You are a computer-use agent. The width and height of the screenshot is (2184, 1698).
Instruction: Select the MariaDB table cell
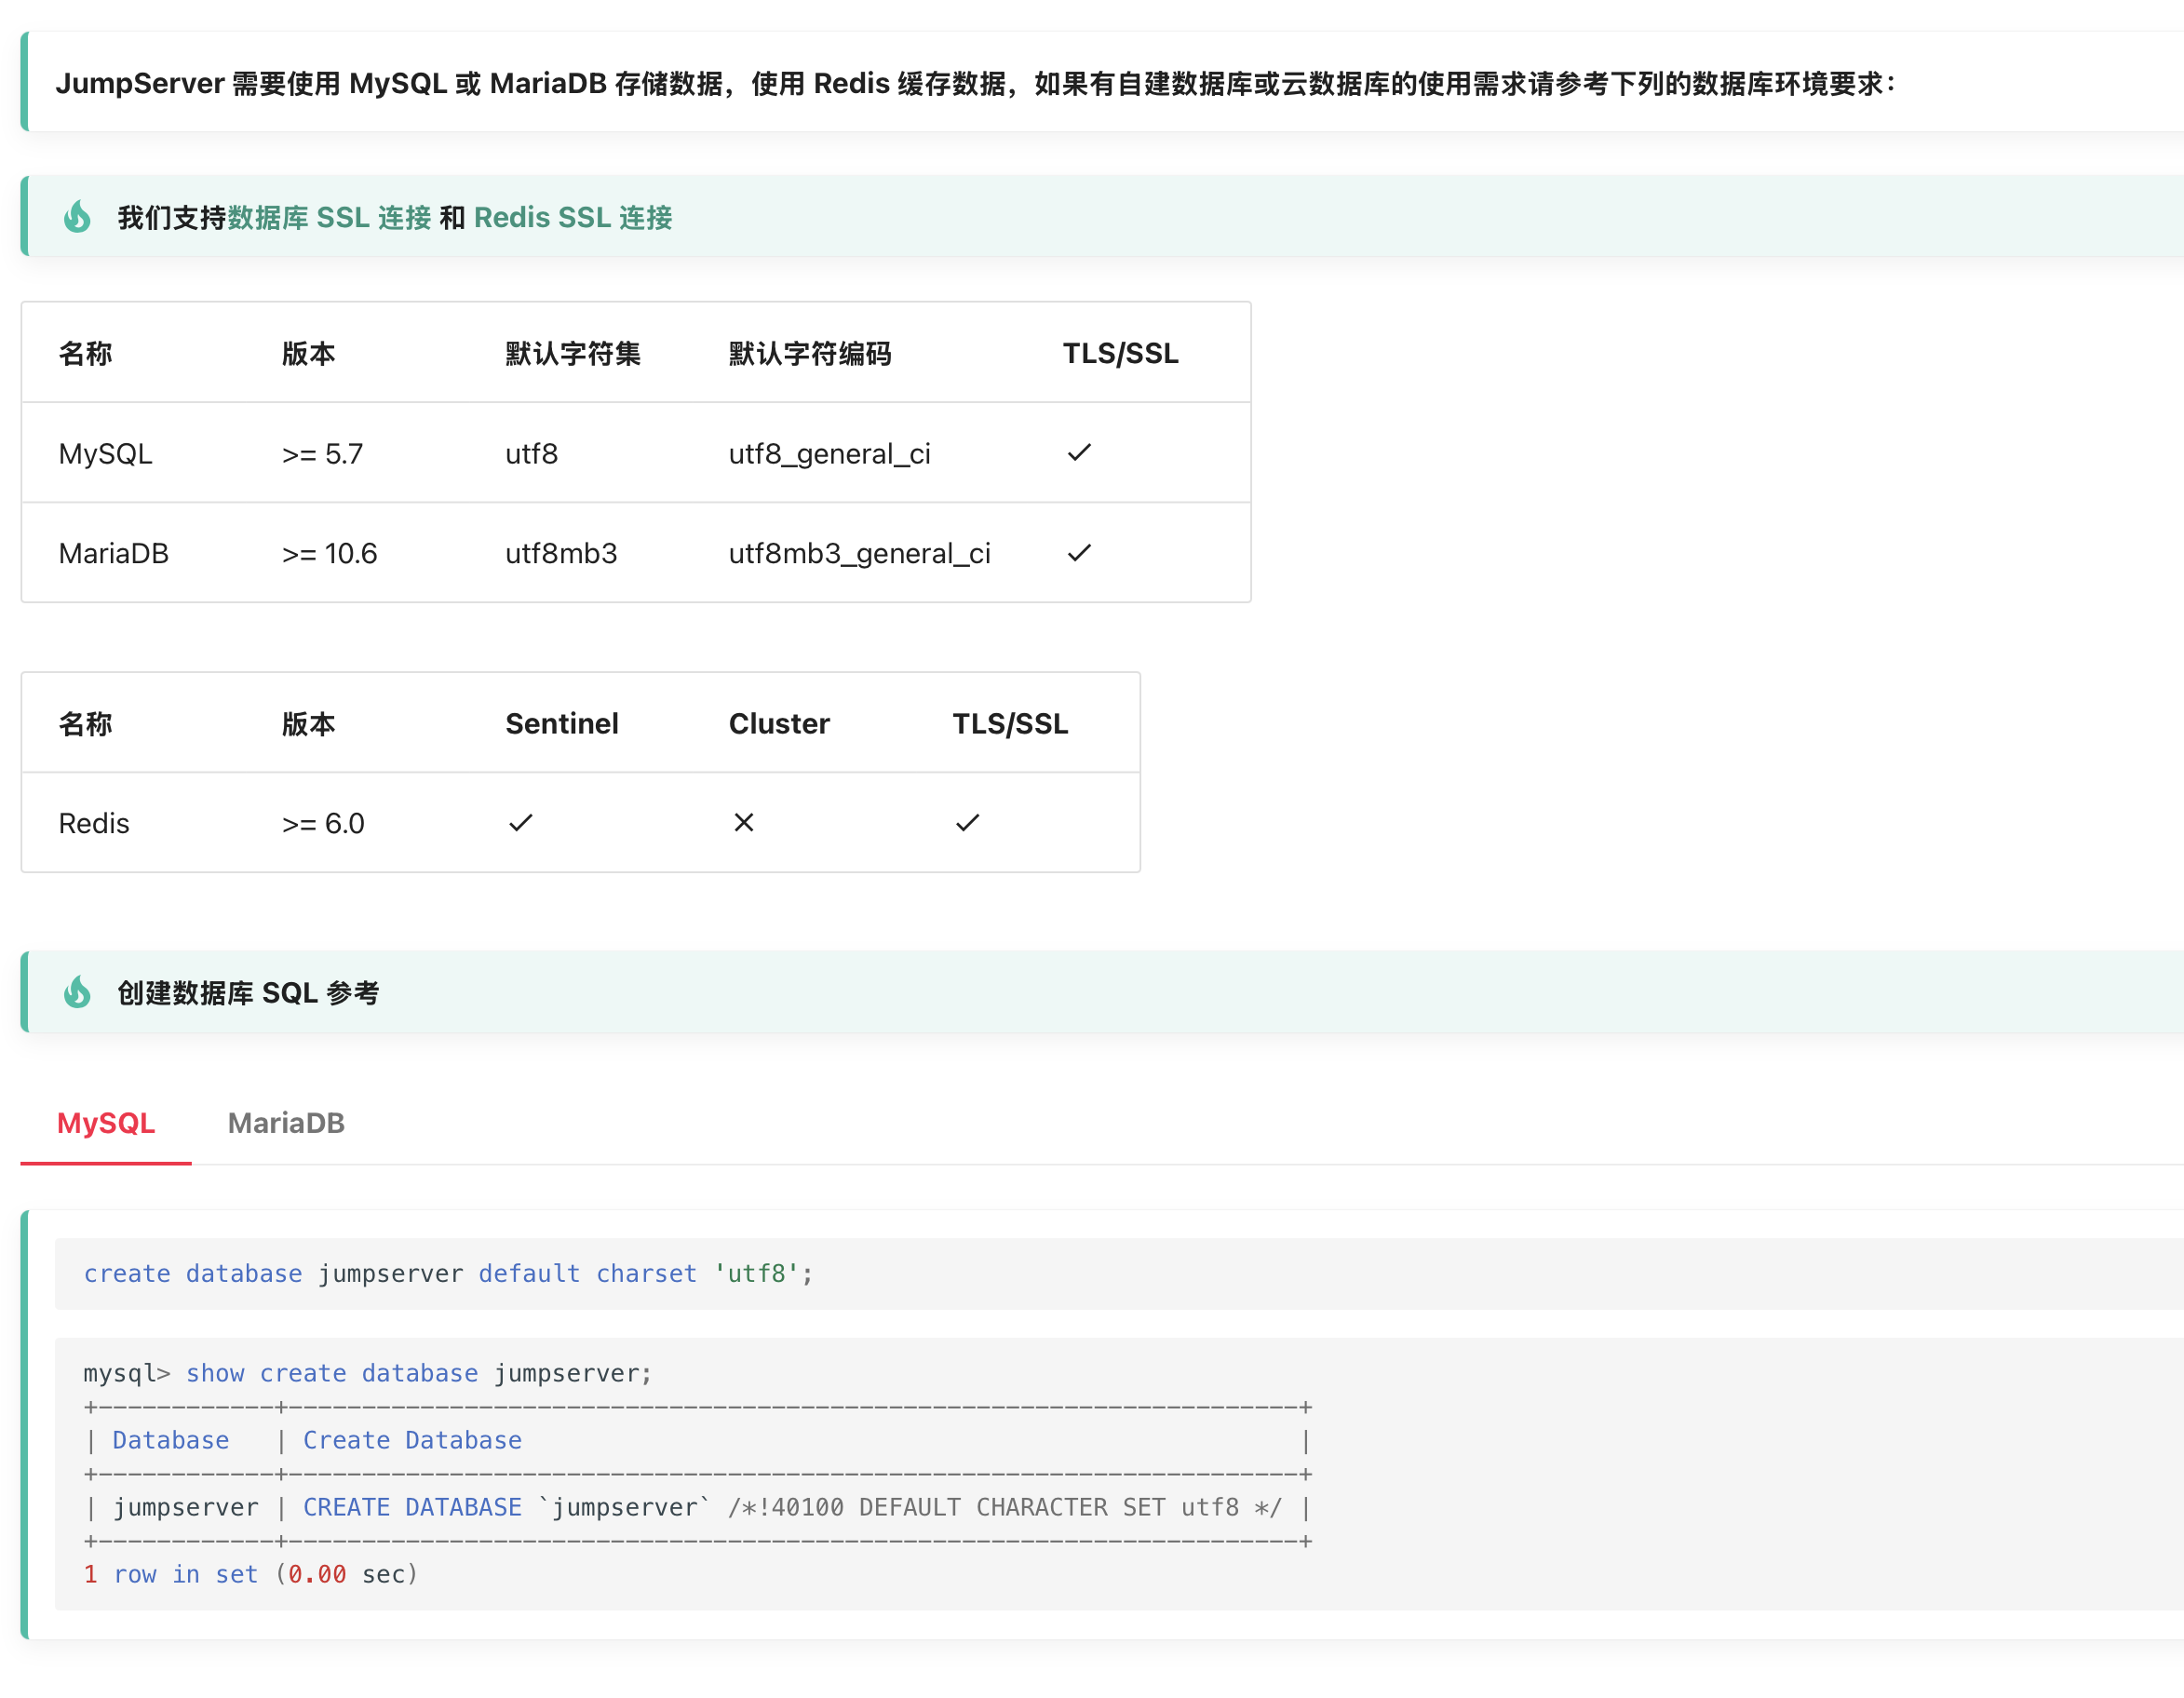click(x=113, y=553)
